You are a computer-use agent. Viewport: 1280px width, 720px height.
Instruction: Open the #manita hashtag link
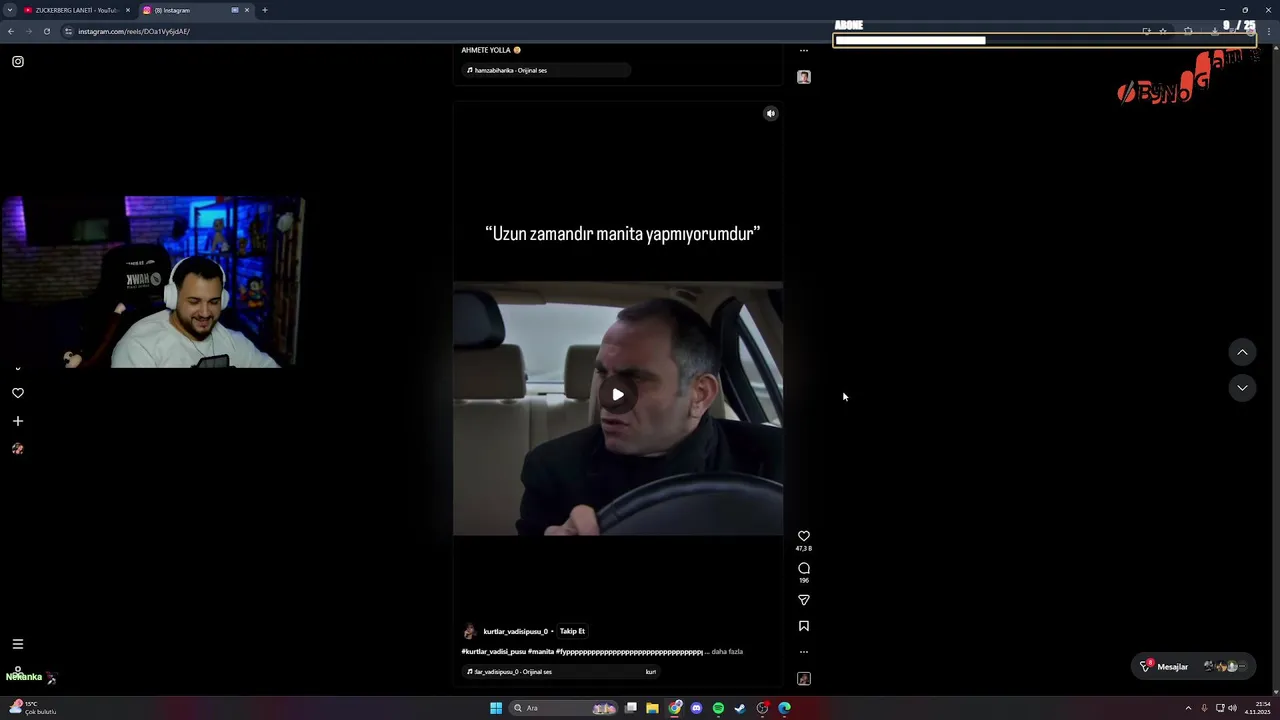pyautogui.click(x=541, y=652)
